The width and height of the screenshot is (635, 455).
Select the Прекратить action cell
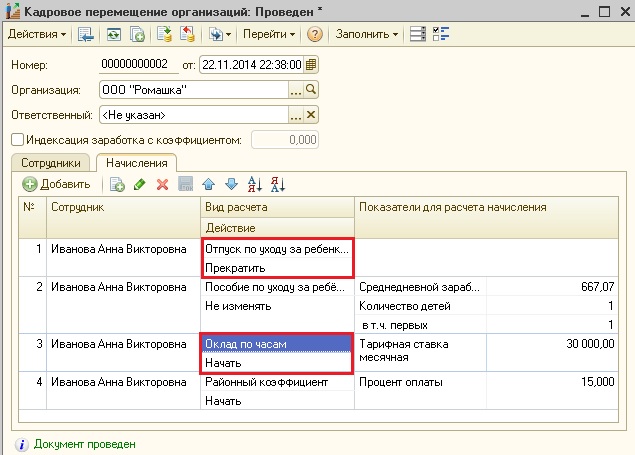[x=277, y=268]
